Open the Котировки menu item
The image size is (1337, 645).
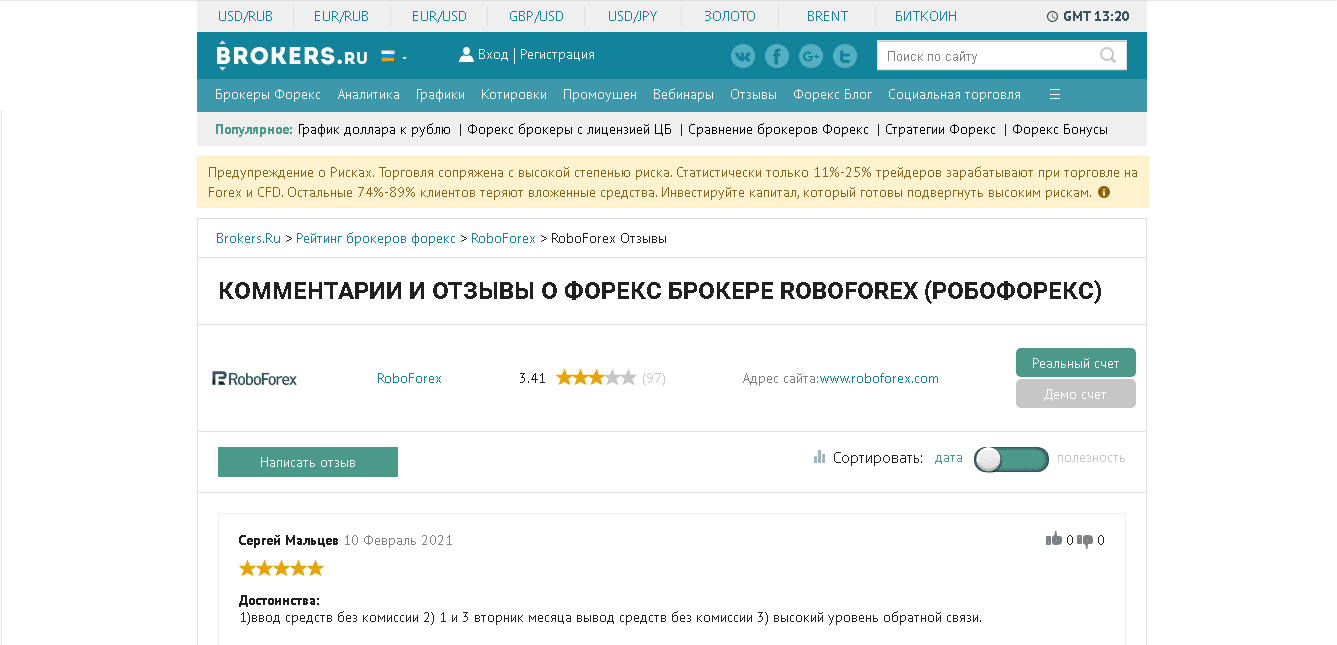[x=513, y=95]
